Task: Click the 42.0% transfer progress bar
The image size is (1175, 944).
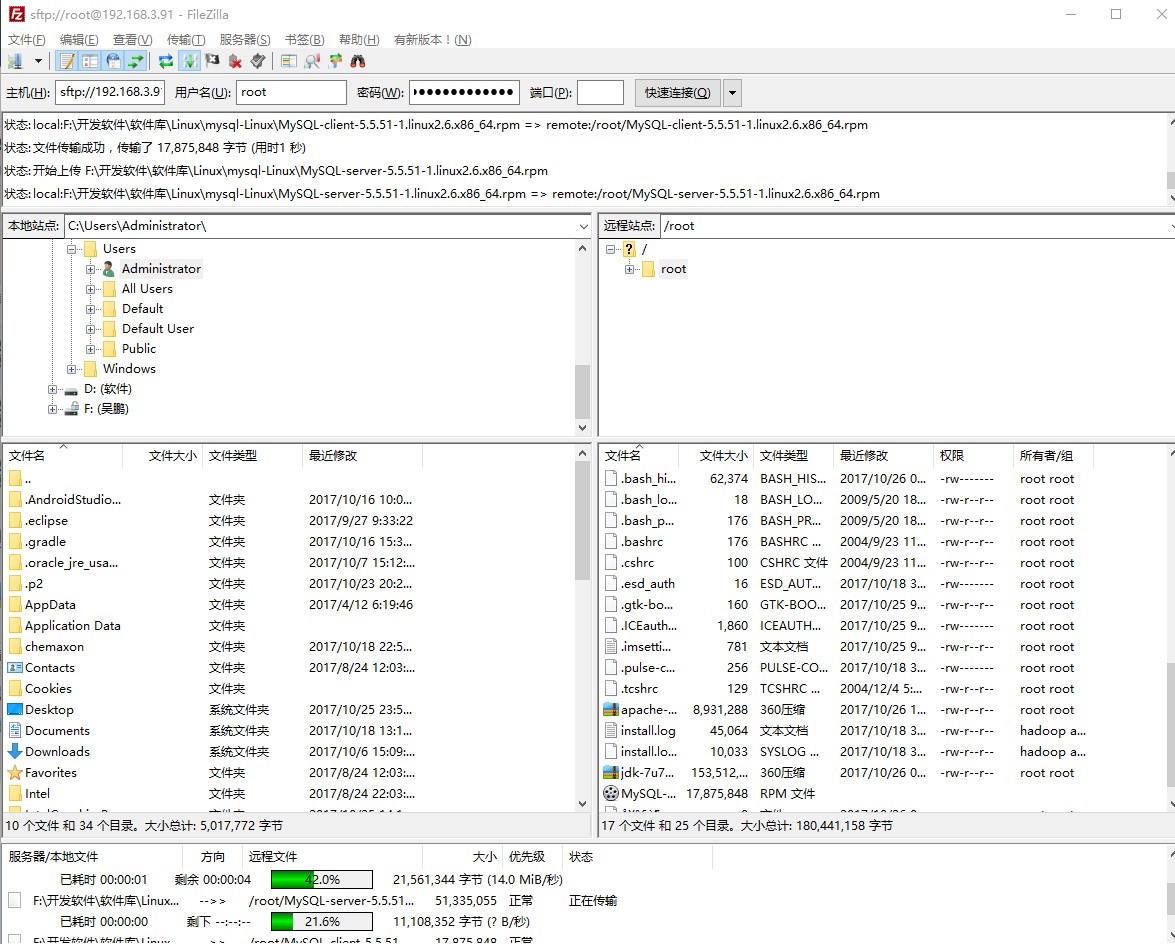Action: coord(321,880)
